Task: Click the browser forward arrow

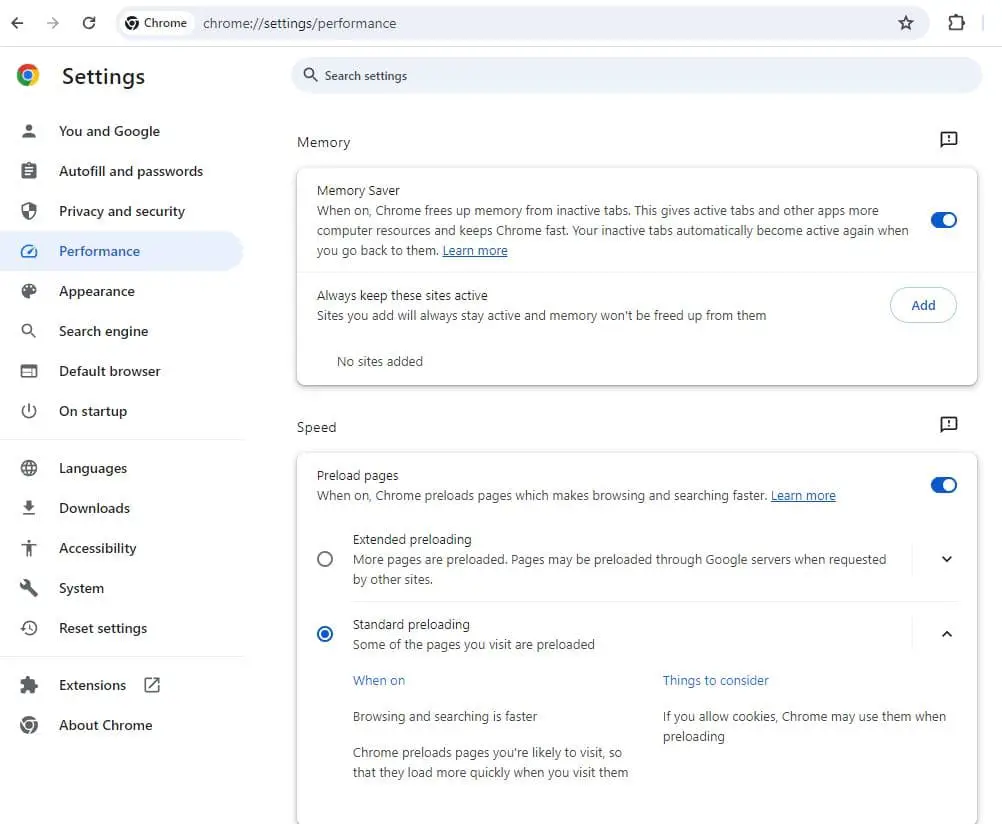Action: pos(53,23)
